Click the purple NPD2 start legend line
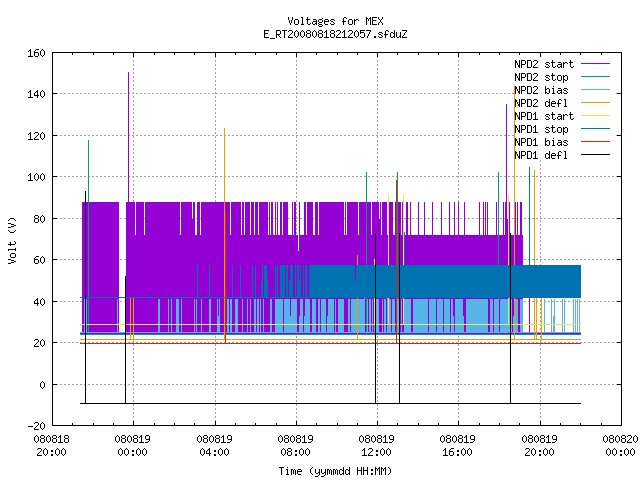This screenshot has width=640, height=480. (595, 64)
